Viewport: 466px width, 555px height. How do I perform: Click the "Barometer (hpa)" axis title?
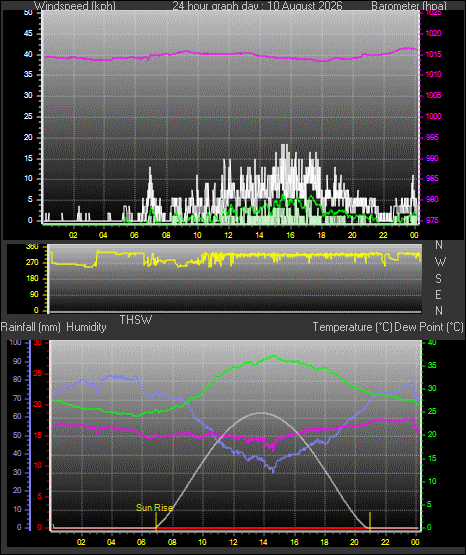pos(409,6)
